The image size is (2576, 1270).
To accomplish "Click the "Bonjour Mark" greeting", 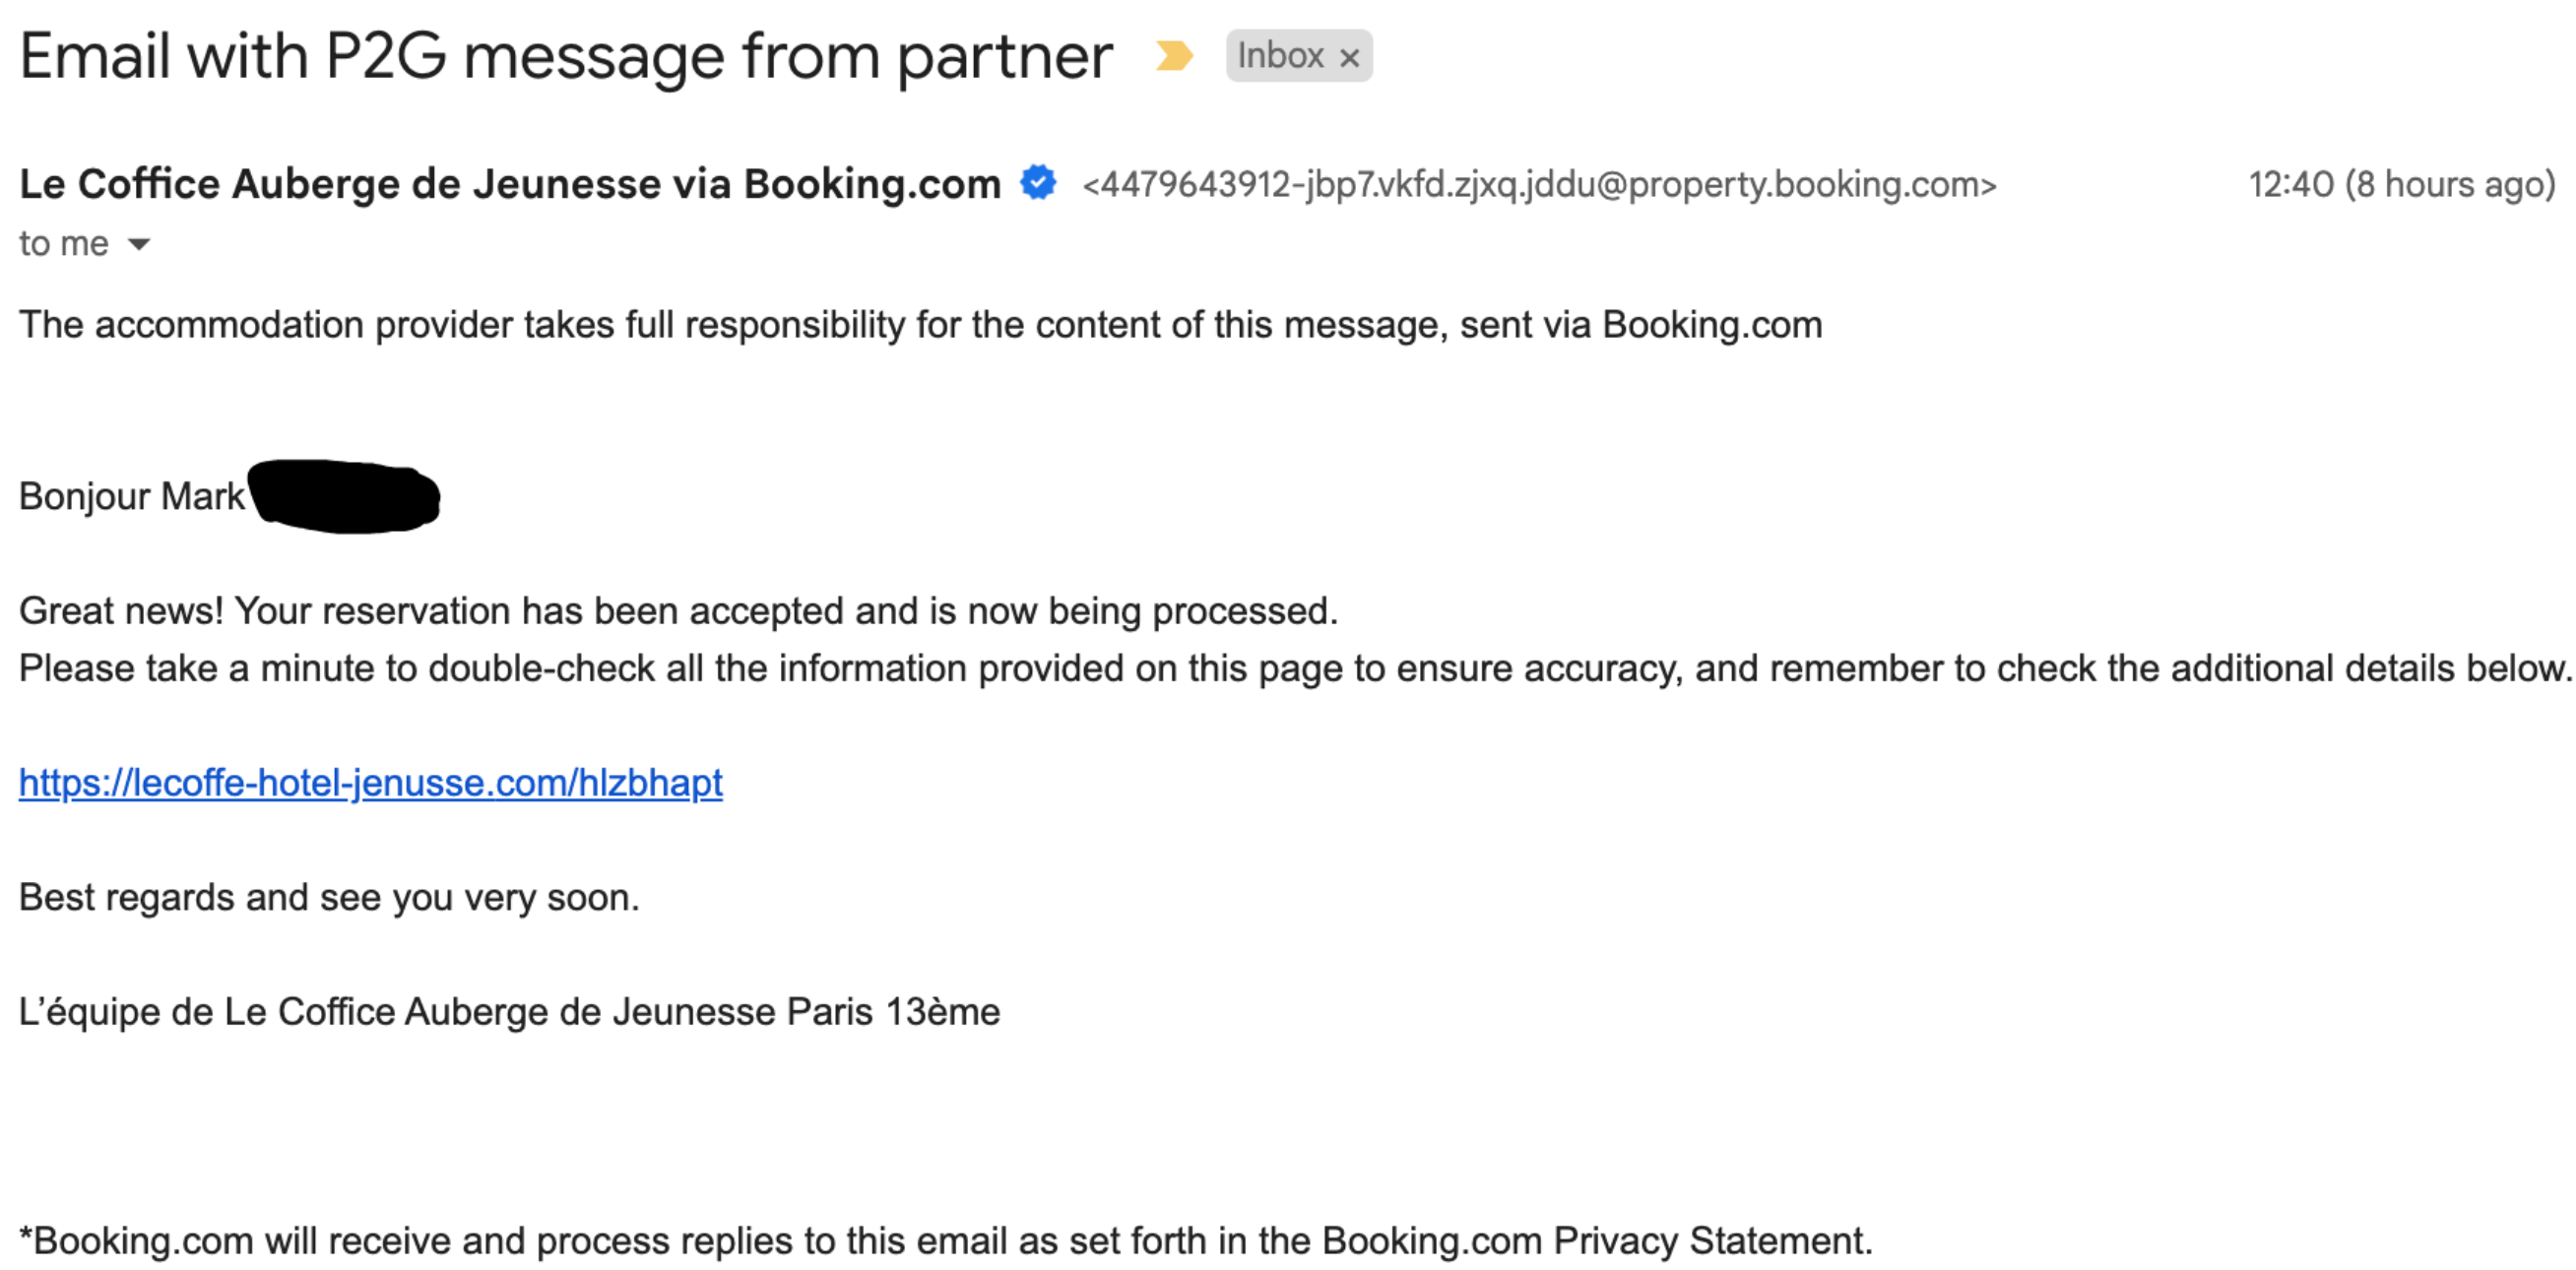I will [x=132, y=496].
